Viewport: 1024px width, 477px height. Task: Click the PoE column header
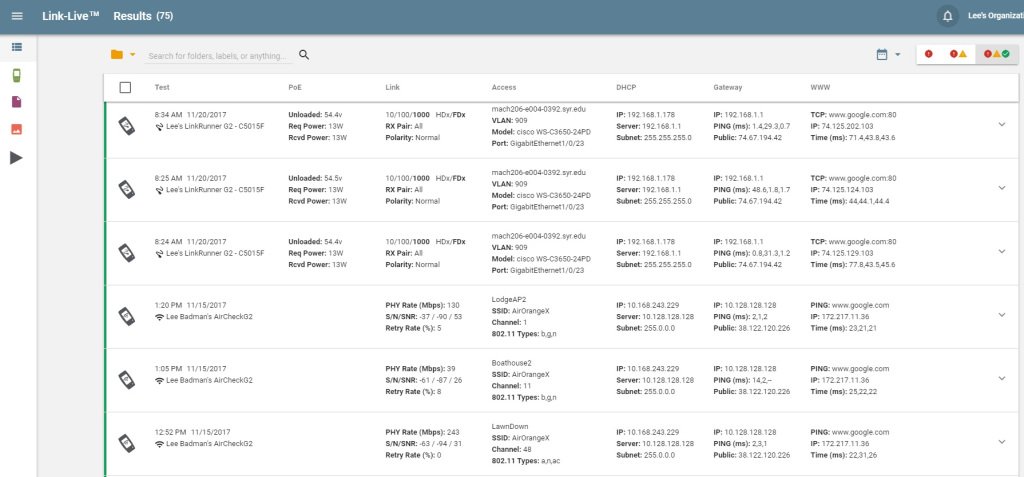click(295, 88)
